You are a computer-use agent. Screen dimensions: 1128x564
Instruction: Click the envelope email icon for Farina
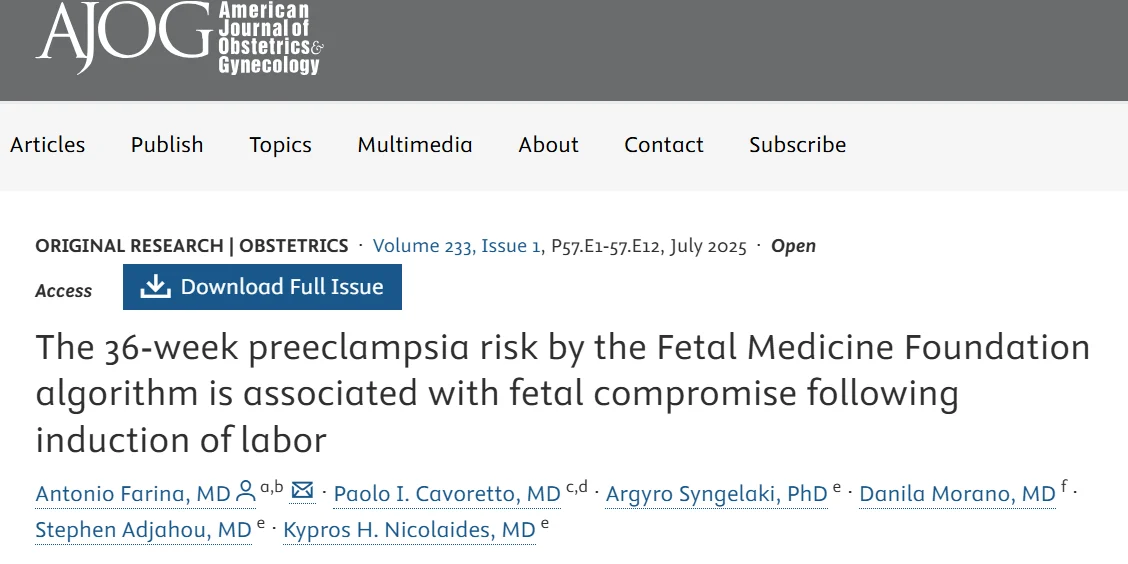tap(302, 490)
